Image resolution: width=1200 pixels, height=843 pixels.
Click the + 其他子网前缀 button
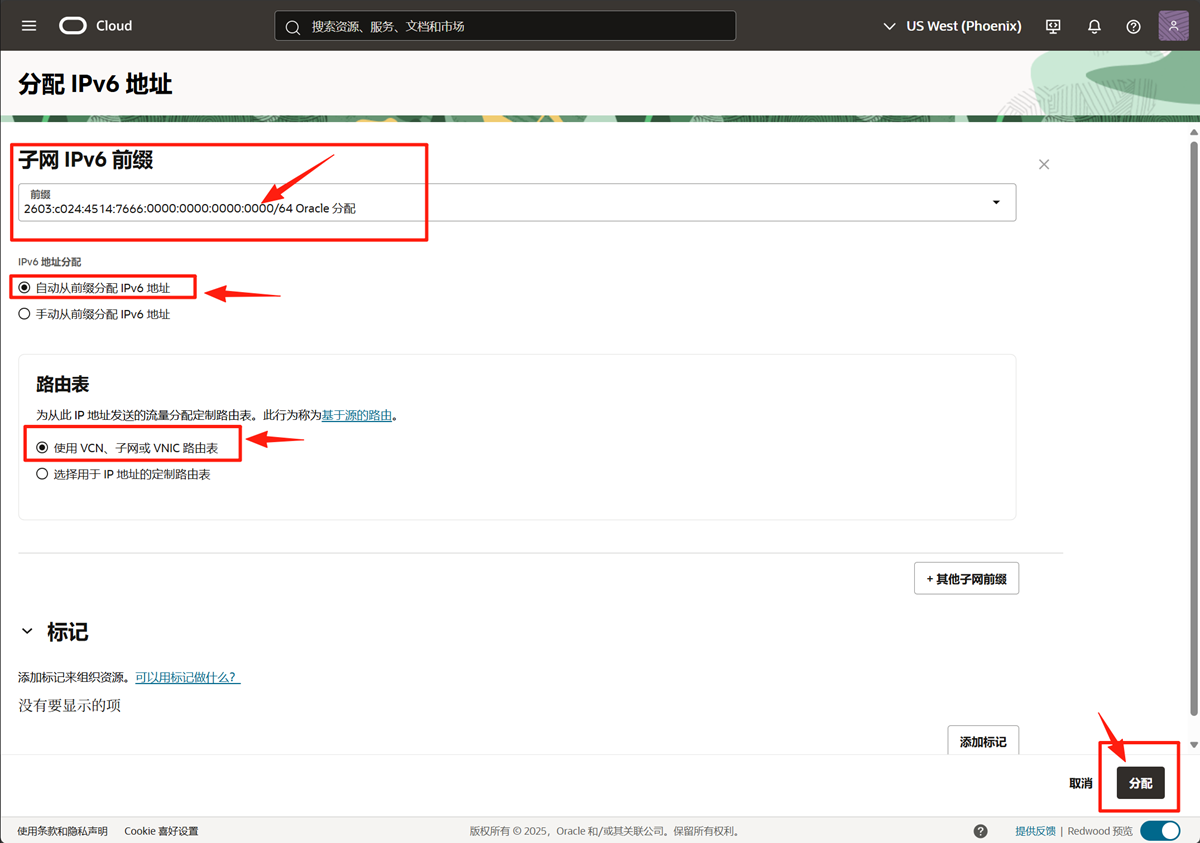(x=966, y=579)
